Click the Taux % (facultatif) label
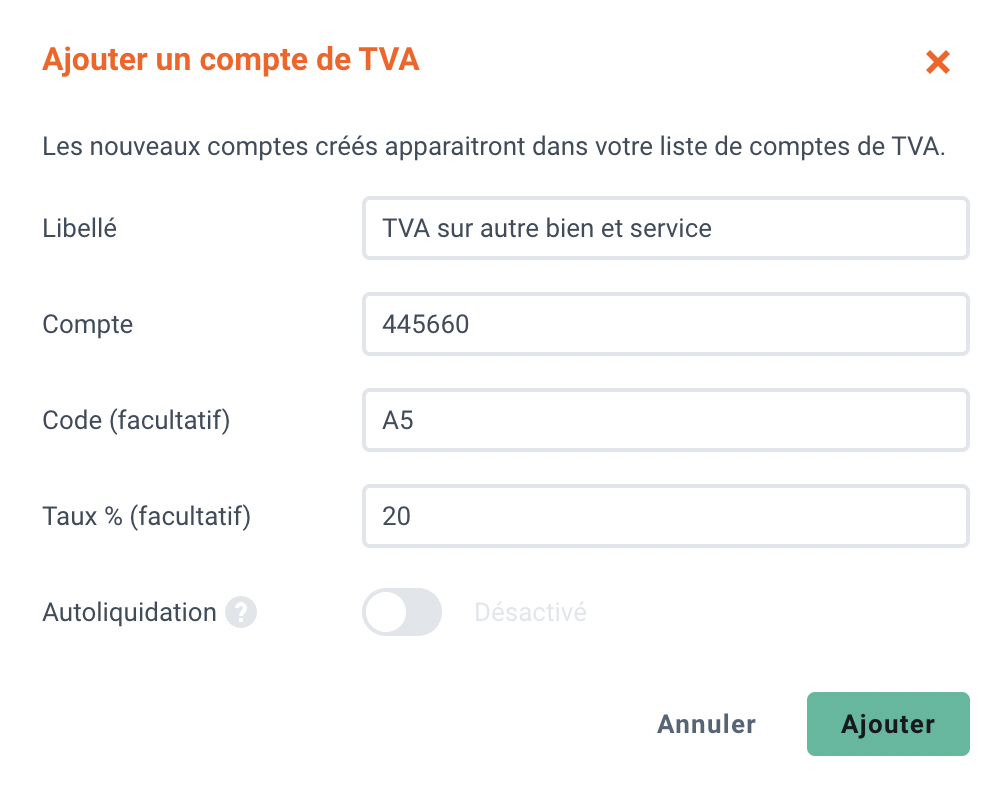The image size is (1008, 786). (147, 516)
